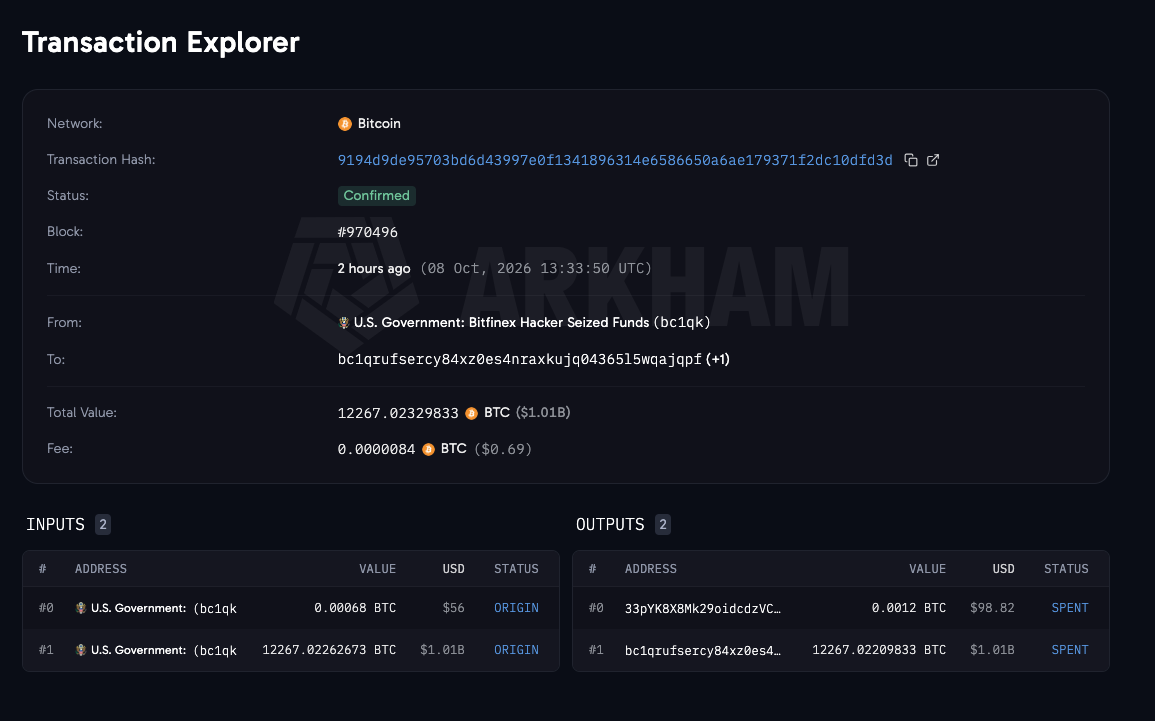Click the VALUE column header in Inputs table
The image size is (1155, 721).
378,569
